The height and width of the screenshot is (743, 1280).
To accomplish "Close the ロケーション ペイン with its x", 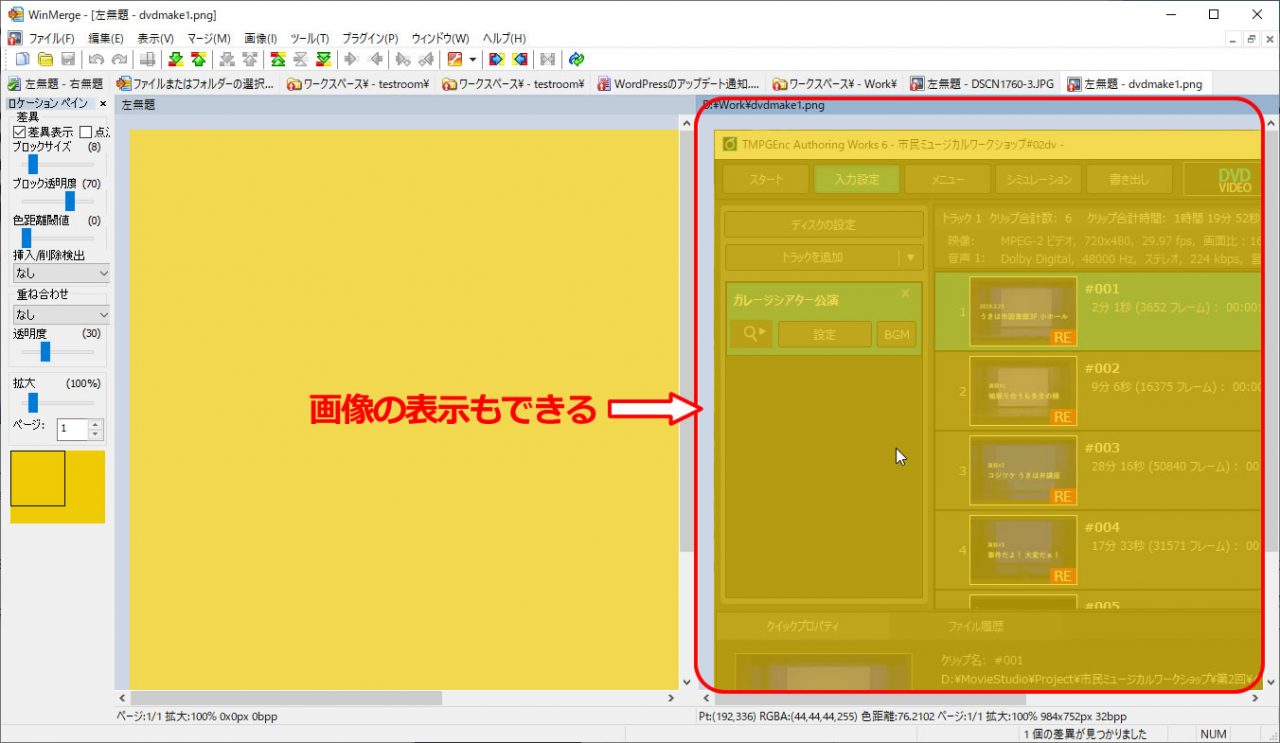I will point(103,103).
